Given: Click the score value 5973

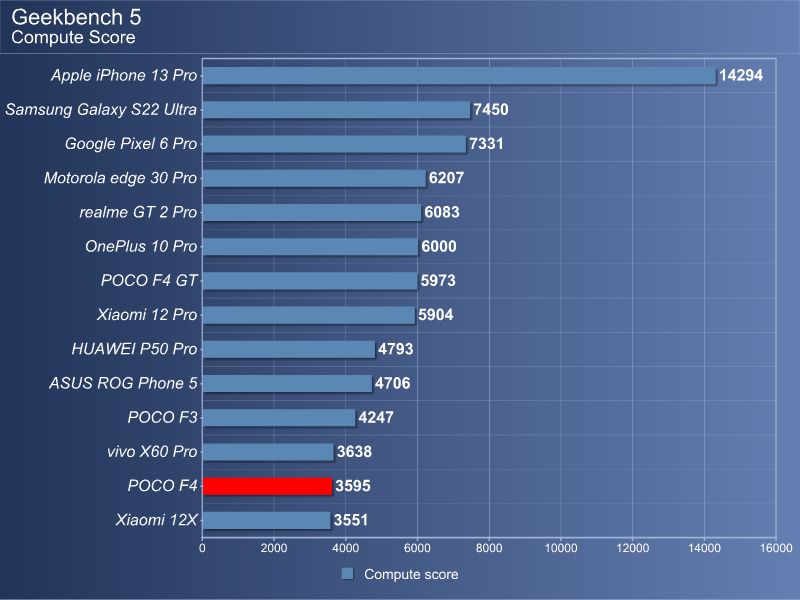Looking at the screenshot, I should point(438,281).
